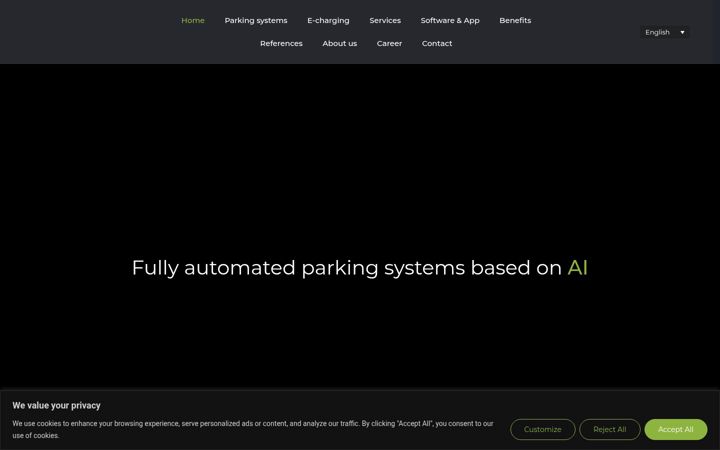Select Services in the navigation
Image resolution: width=720 pixels, height=450 pixels.
(385, 20)
